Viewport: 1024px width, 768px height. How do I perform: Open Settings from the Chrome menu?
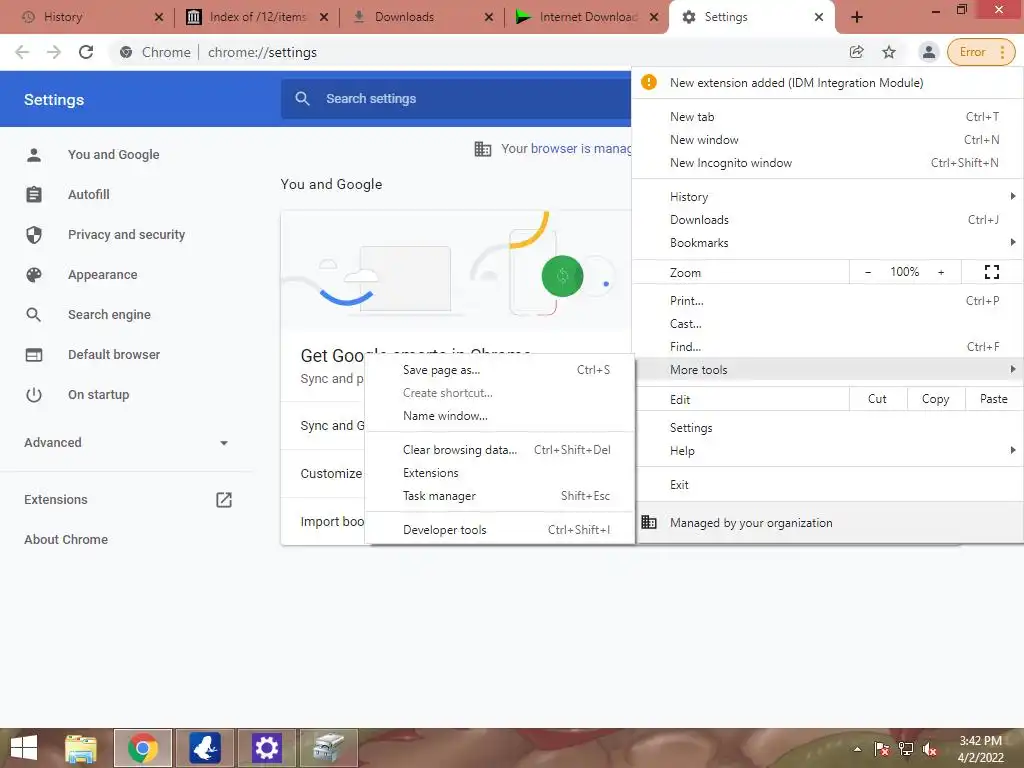coord(827,428)
